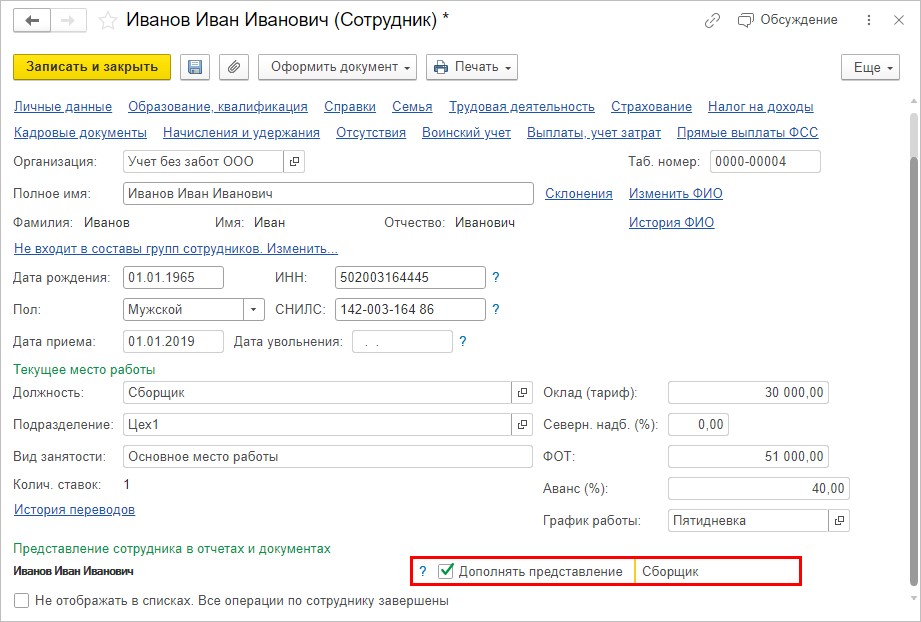Open the Начисления и удержания section
The width and height of the screenshot is (921, 622).
(x=241, y=133)
